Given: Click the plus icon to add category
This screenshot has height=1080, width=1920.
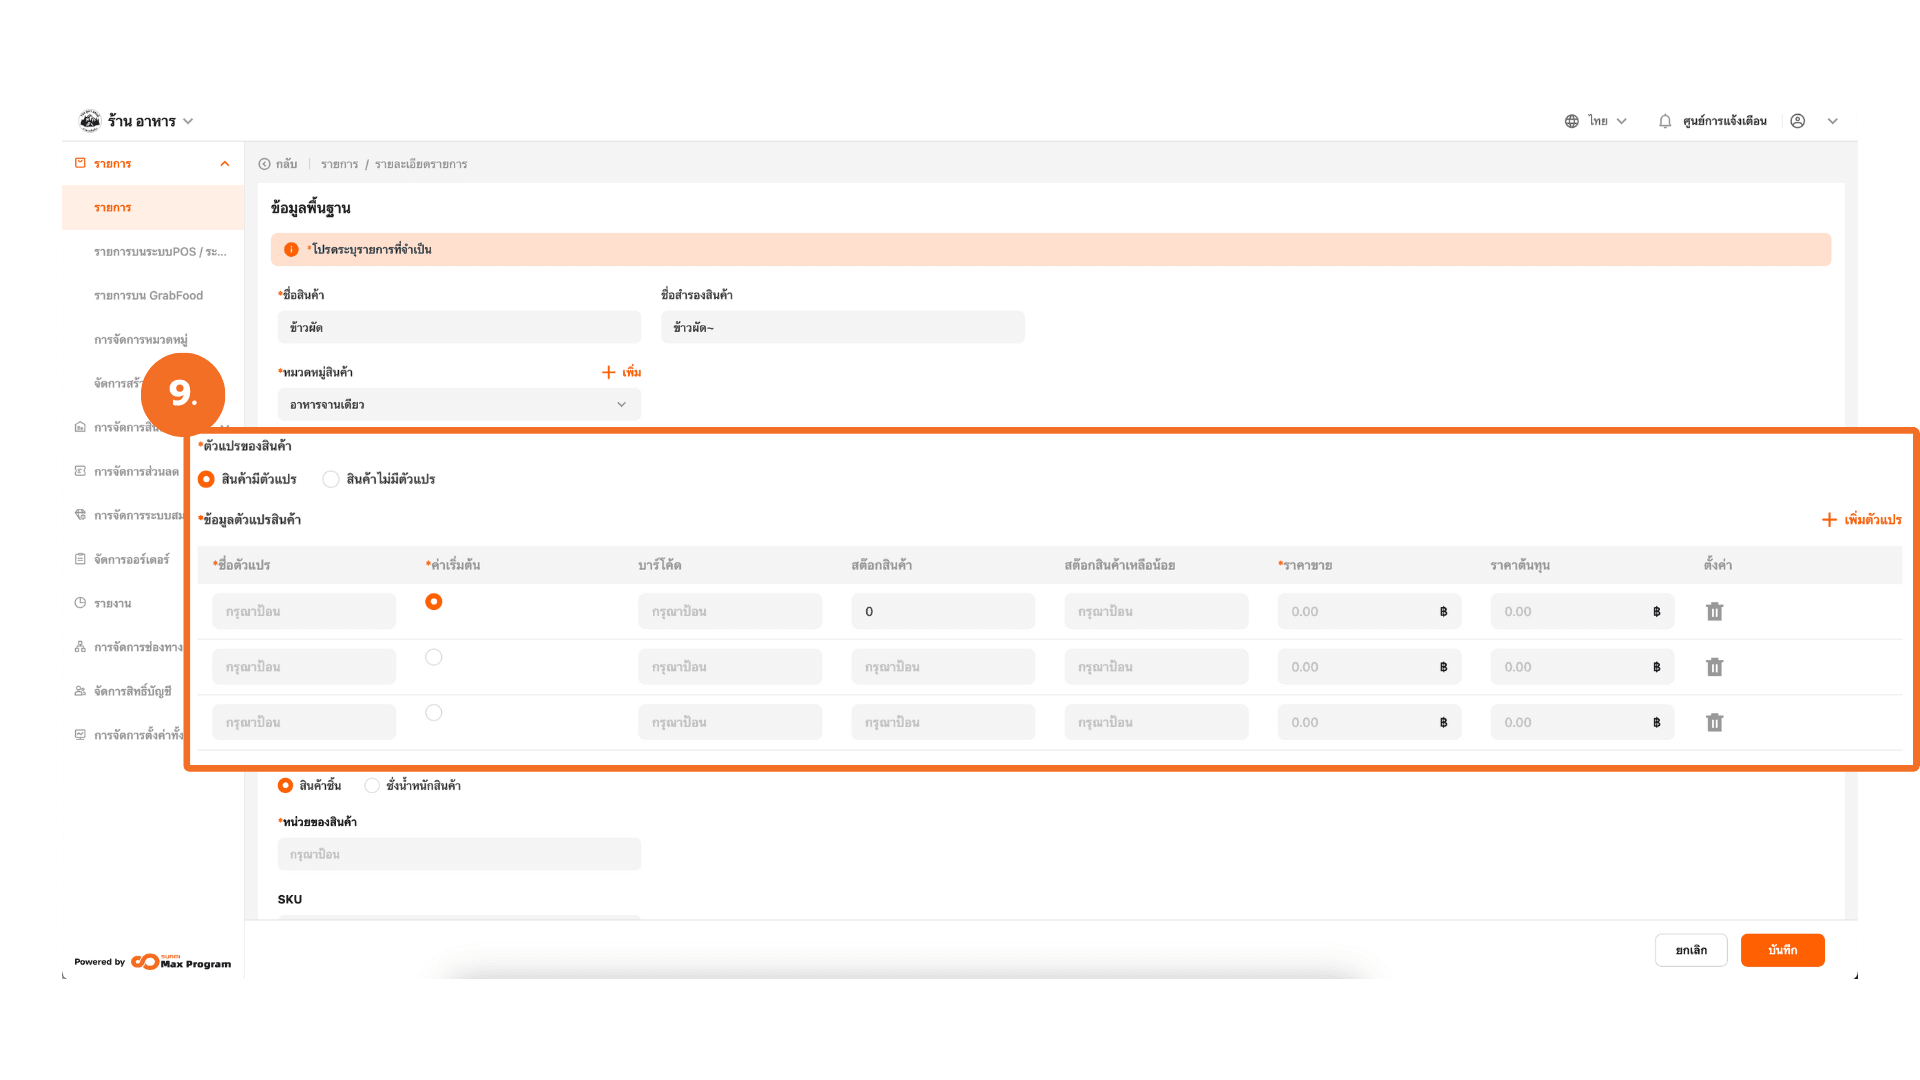Looking at the screenshot, I should pyautogui.click(x=608, y=372).
